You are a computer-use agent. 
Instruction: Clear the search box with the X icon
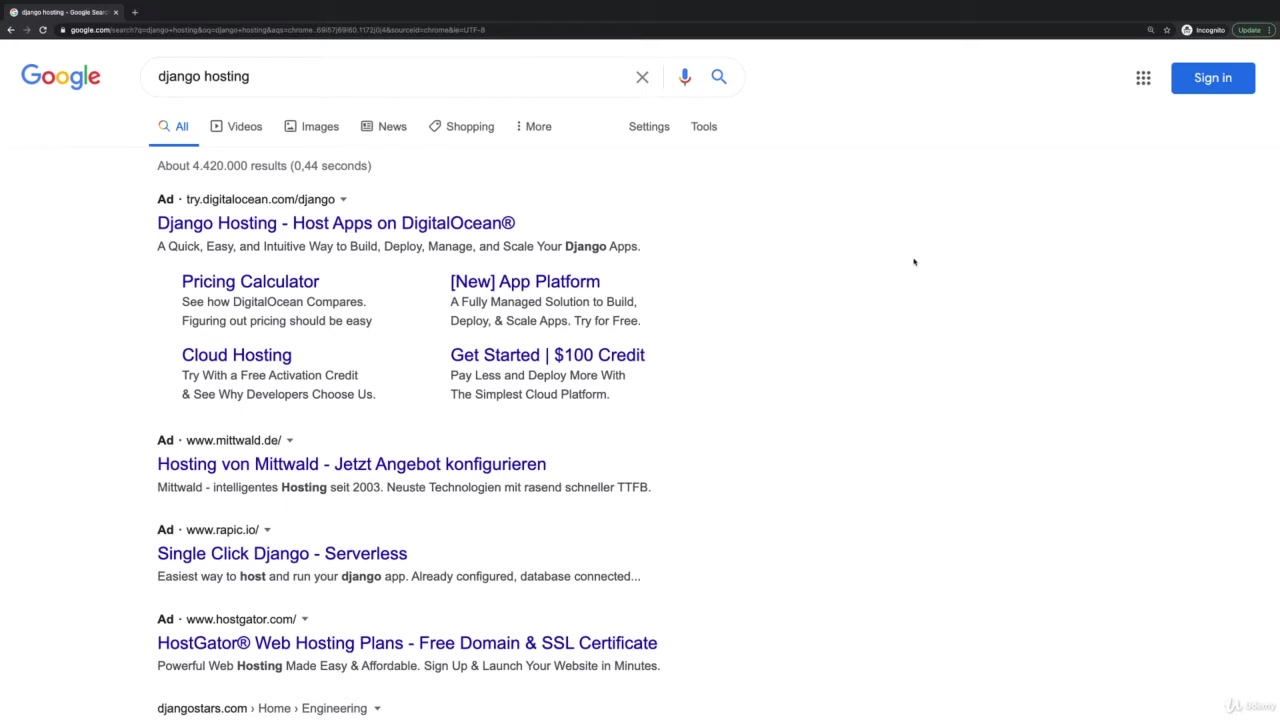(x=642, y=77)
